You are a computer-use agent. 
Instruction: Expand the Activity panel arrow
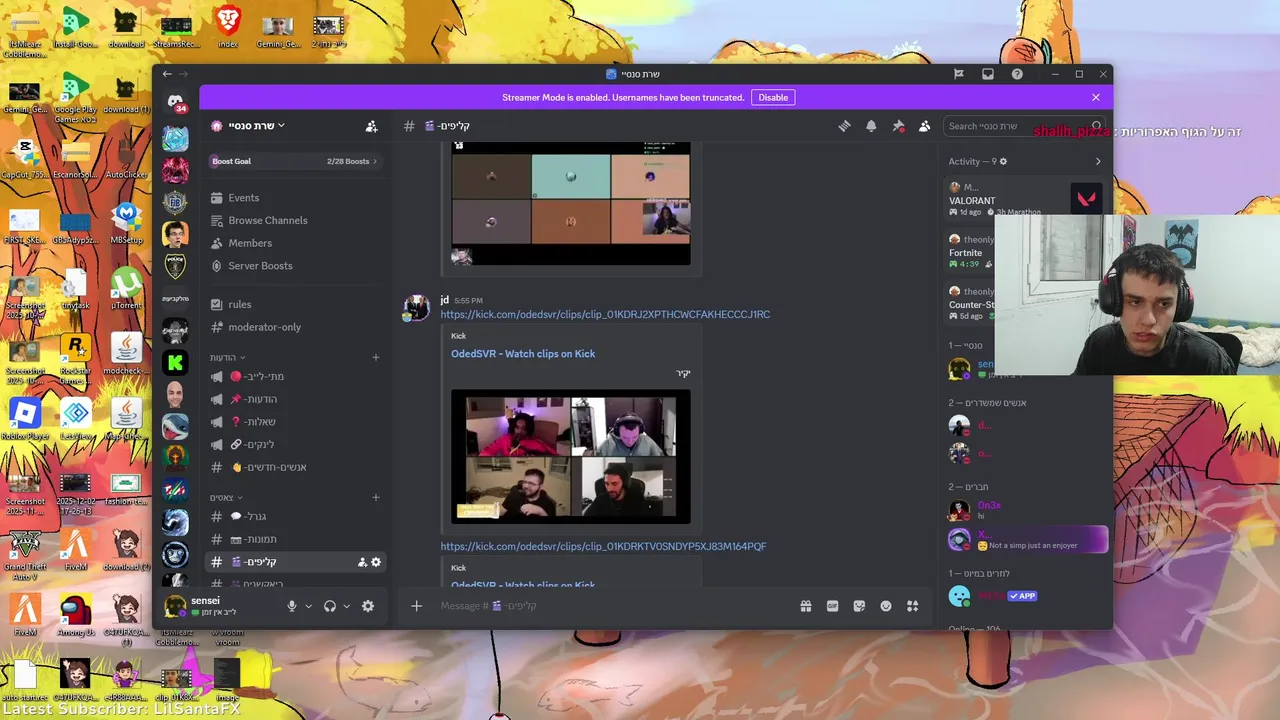(x=1098, y=161)
